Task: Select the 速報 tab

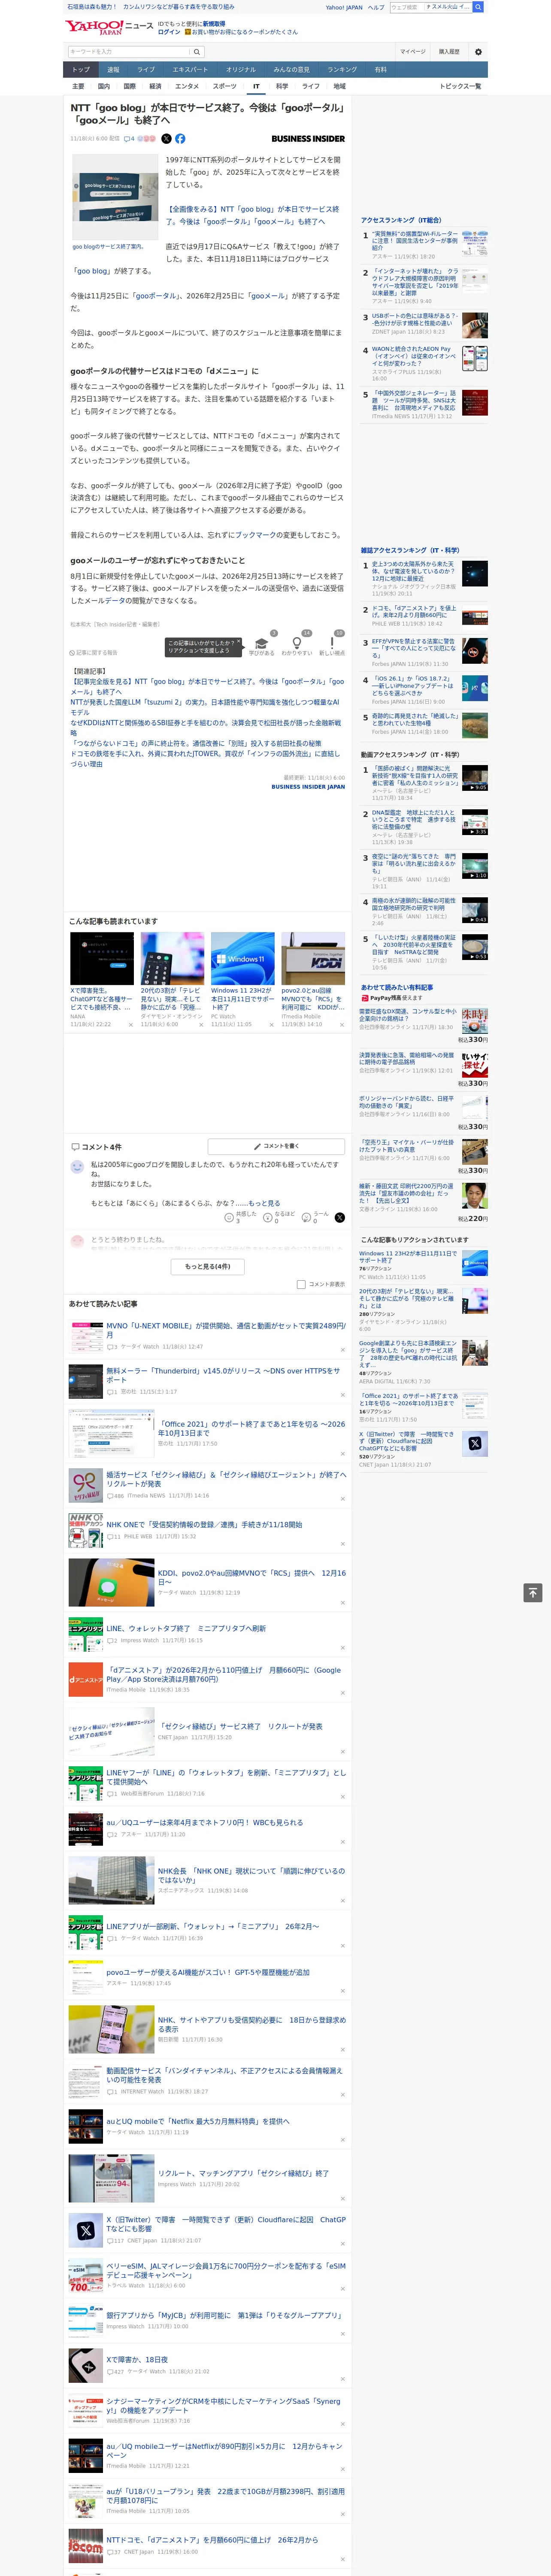Action: [x=113, y=70]
